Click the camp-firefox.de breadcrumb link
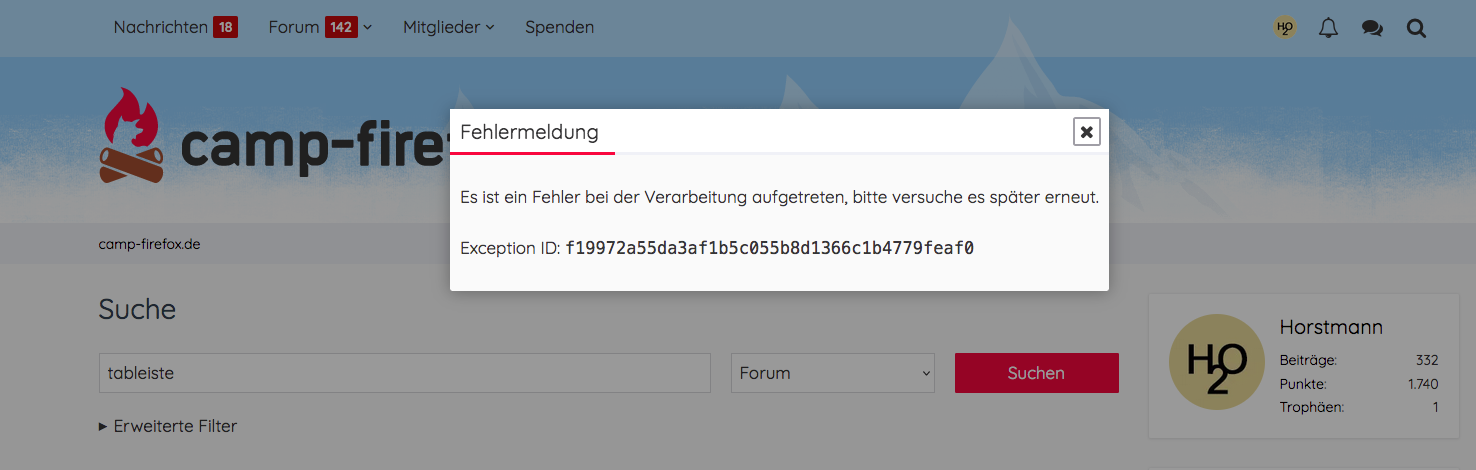Screen dimensions: 1476x470 click(149, 244)
